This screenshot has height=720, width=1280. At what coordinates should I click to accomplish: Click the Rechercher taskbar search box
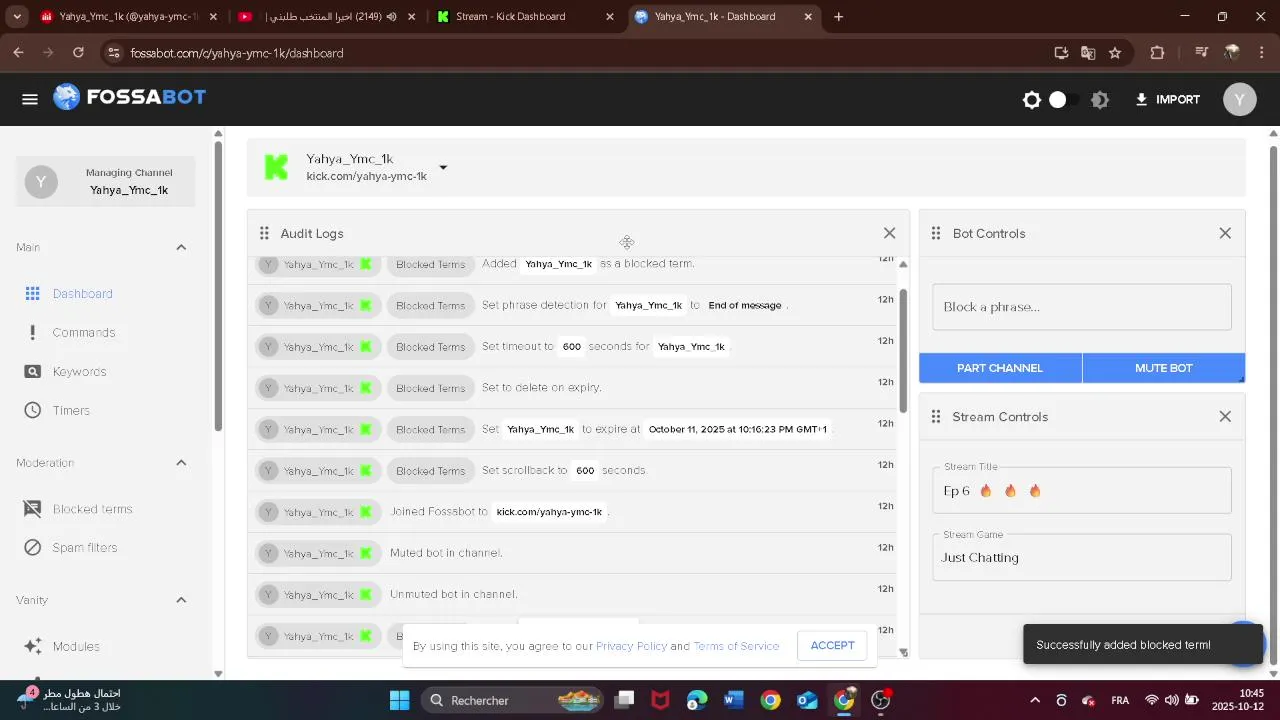point(512,700)
